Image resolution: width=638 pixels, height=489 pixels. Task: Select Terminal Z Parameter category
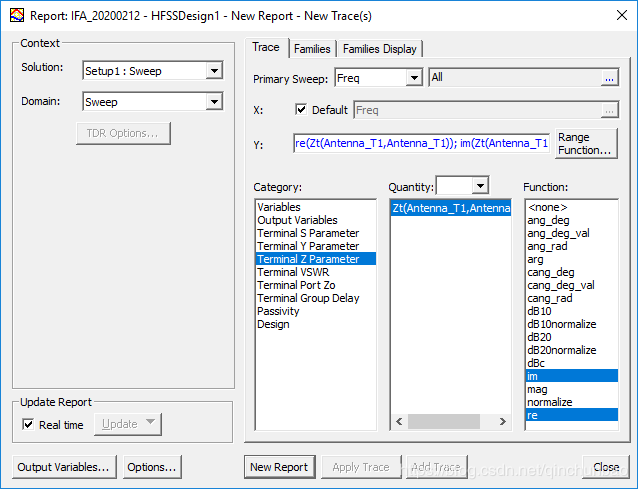(316, 259)
